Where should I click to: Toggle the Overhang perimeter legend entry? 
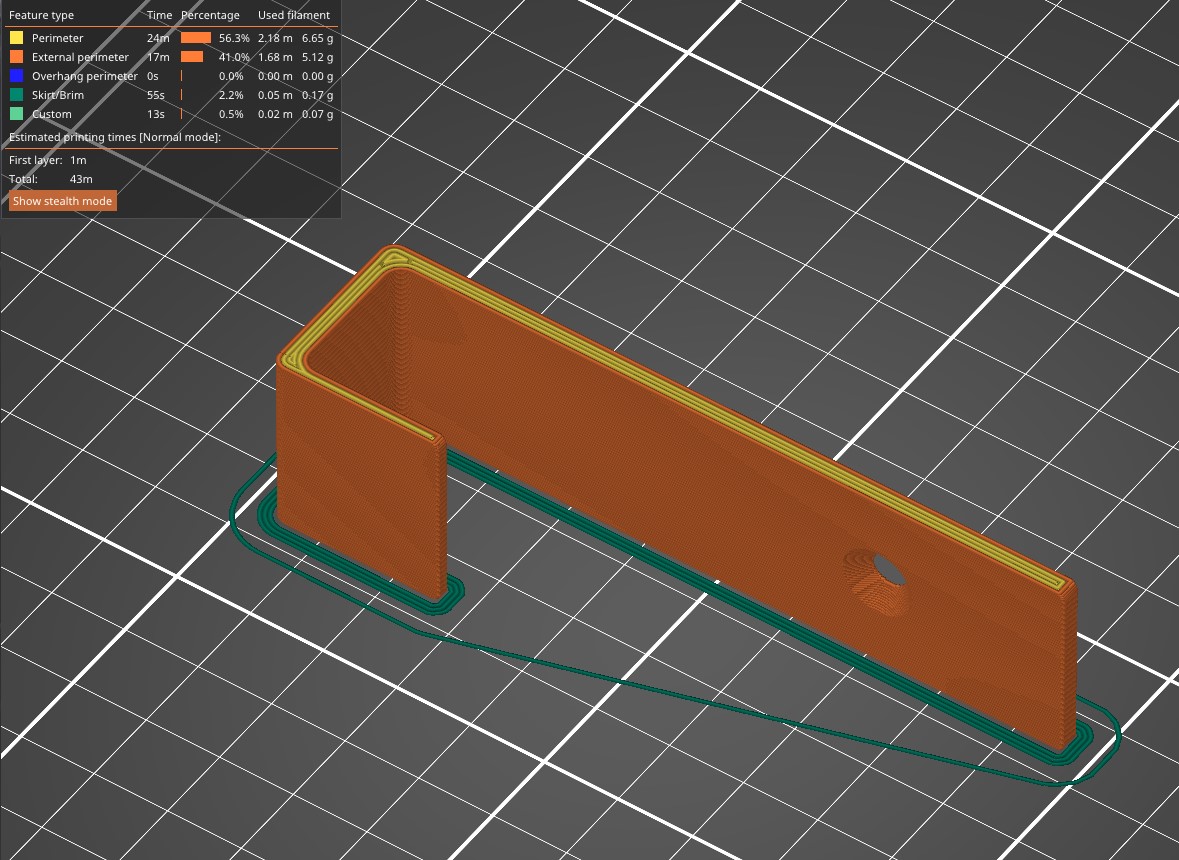click(x=85, y=76)
